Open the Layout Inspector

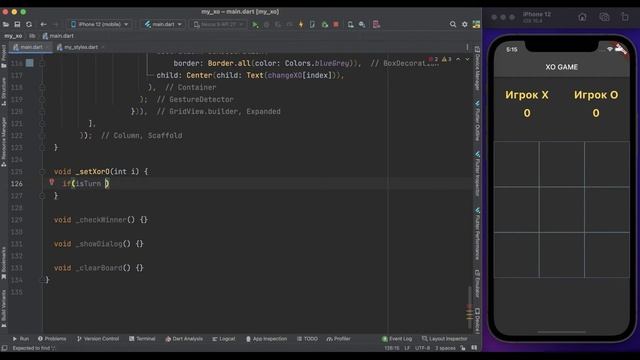[444, 339]
